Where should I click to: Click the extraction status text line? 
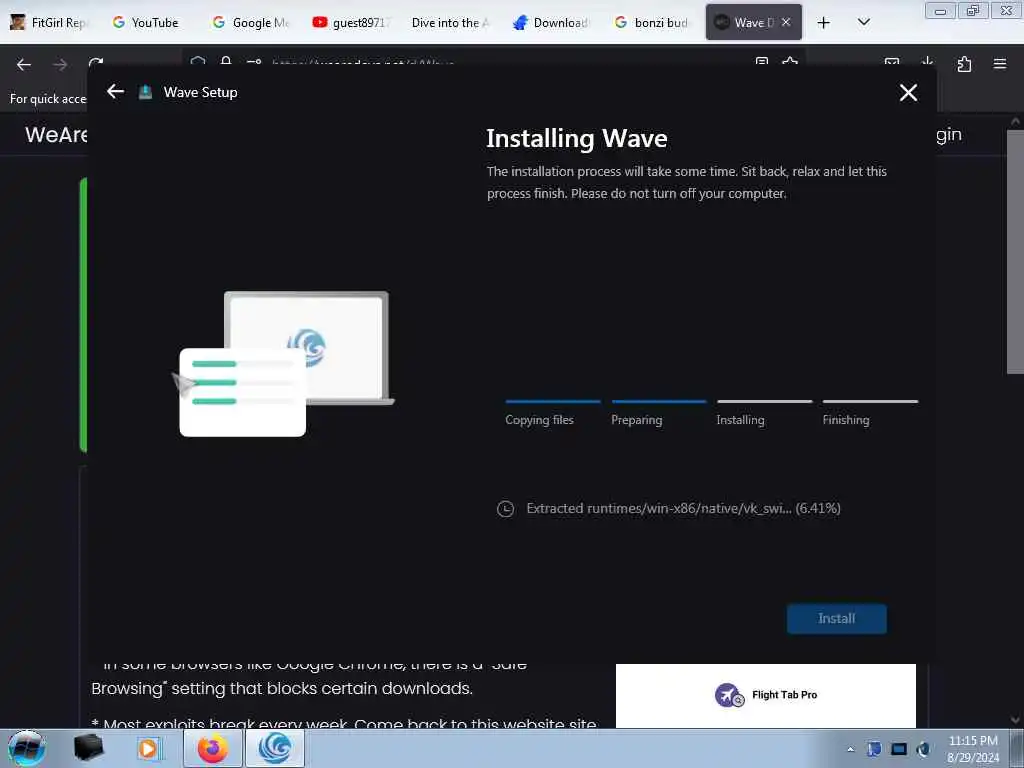point(683,509)
